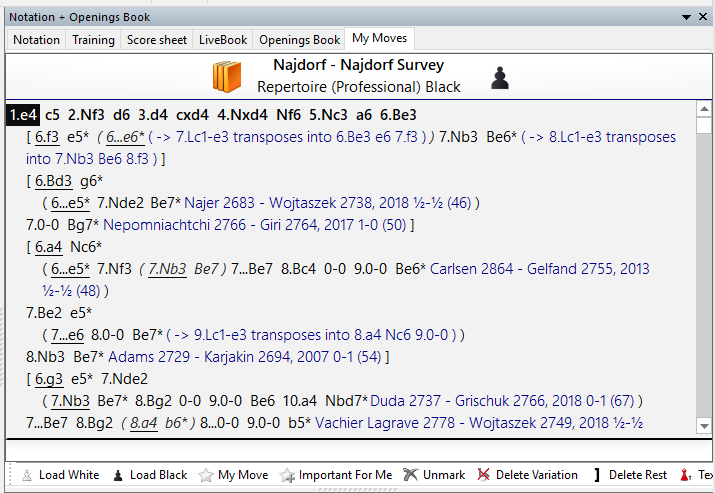Select the highlighted move 1.e4

tap(21, 114)
